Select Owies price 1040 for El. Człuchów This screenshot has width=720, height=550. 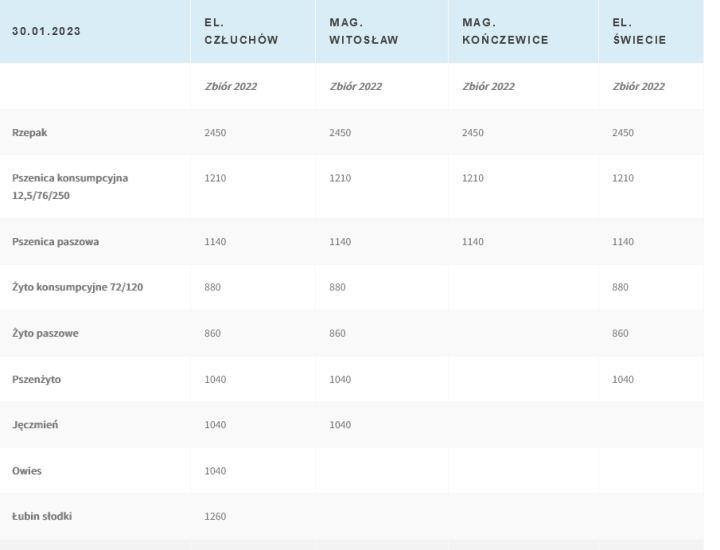(217, 471)
